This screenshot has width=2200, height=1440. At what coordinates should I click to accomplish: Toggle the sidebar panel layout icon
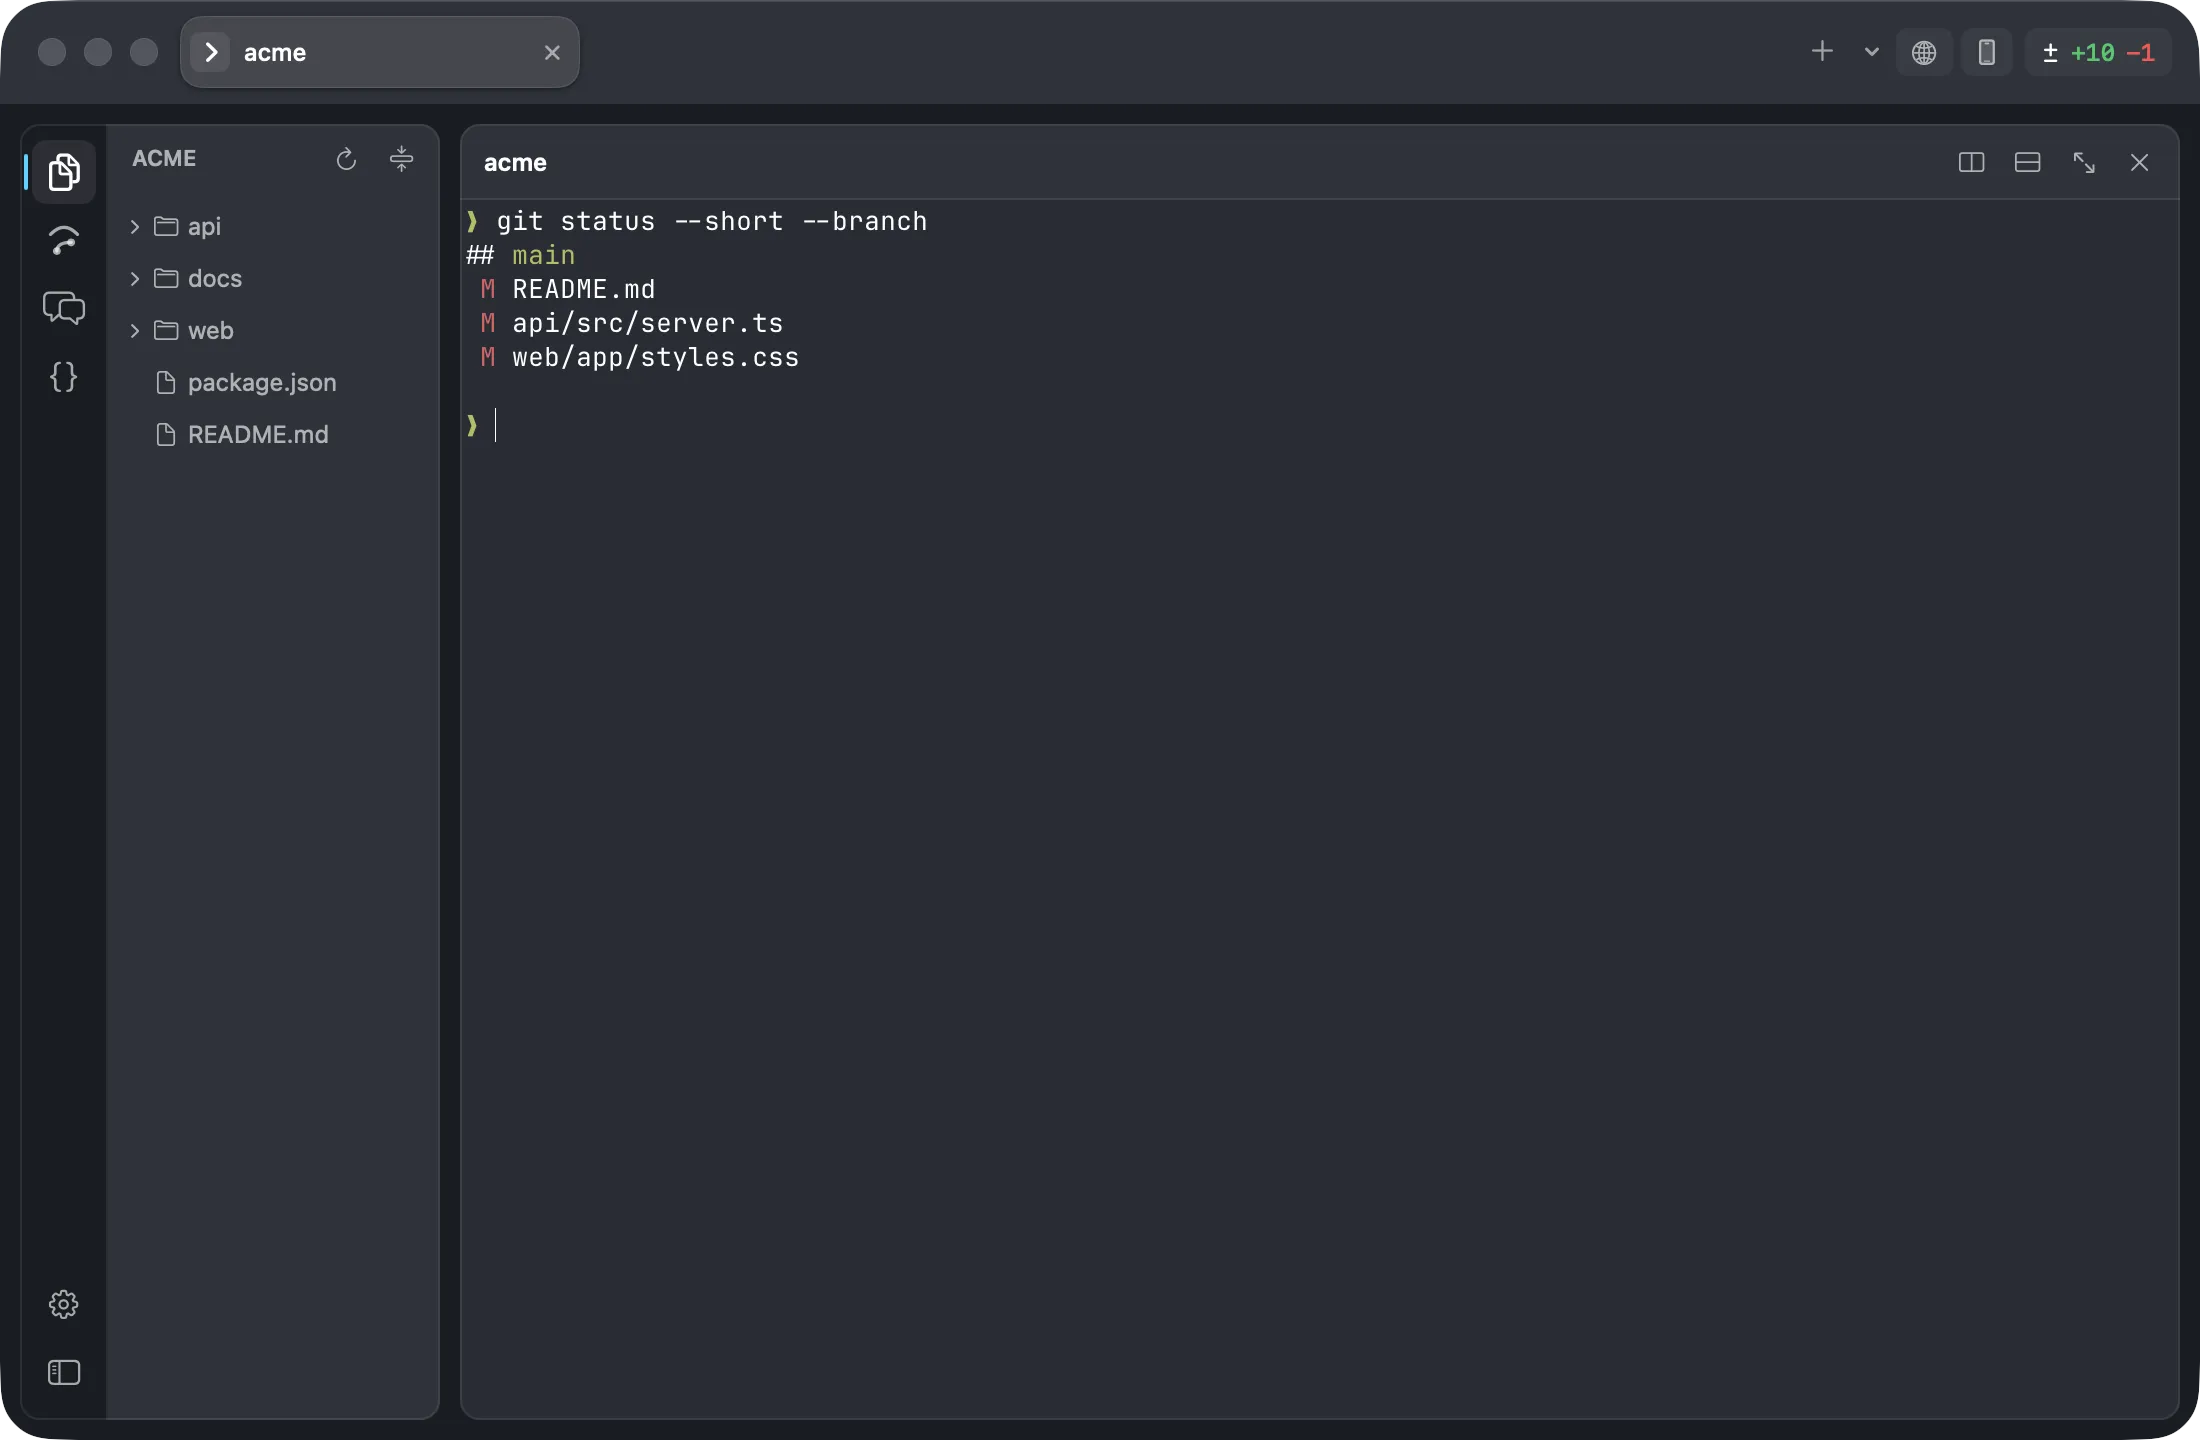[x=64, y=1372]
